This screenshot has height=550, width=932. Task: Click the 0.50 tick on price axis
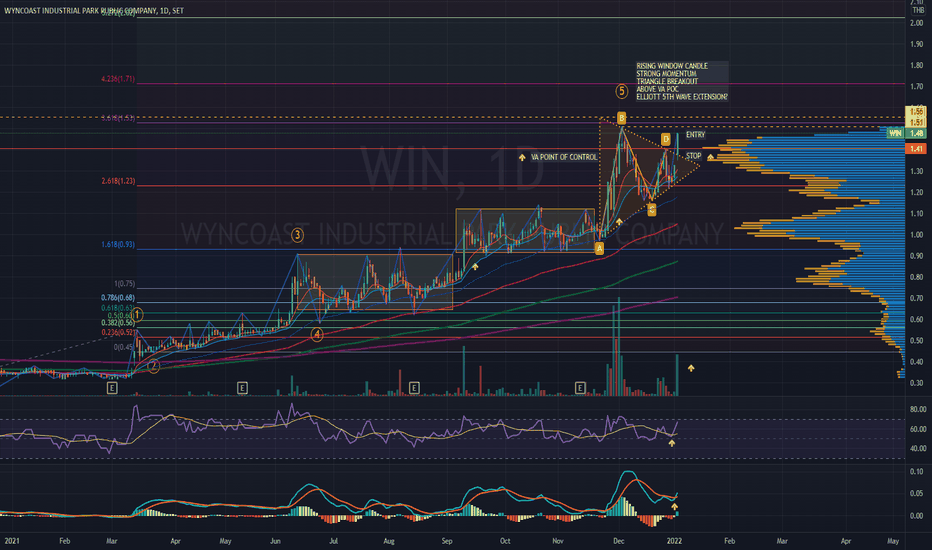(917, 341)
